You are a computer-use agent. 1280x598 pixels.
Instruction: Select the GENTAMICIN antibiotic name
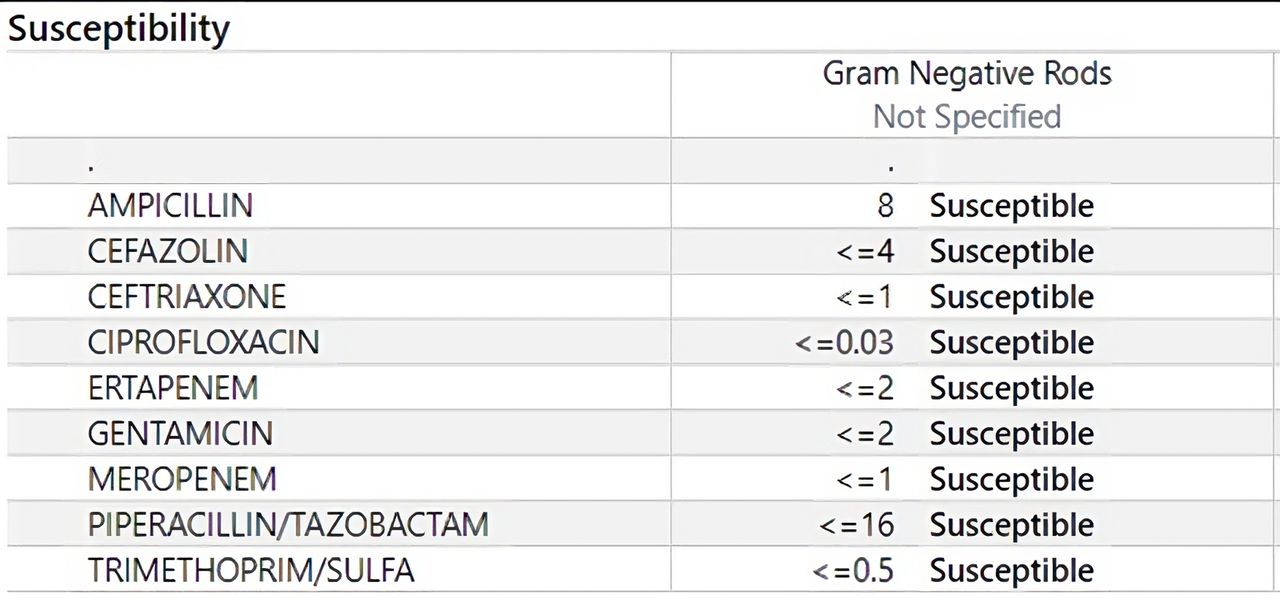(180, 433)
